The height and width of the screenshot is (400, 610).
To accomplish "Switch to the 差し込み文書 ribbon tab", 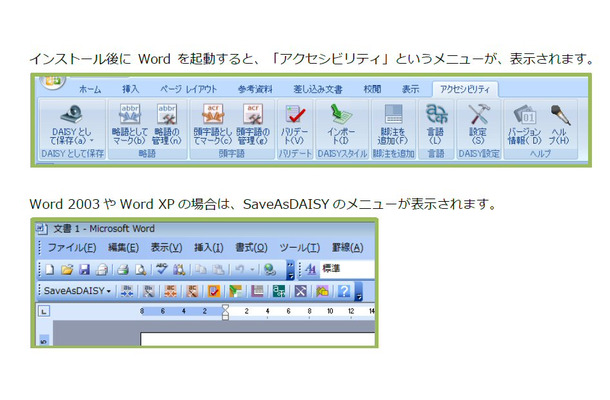I will [318, 89].
